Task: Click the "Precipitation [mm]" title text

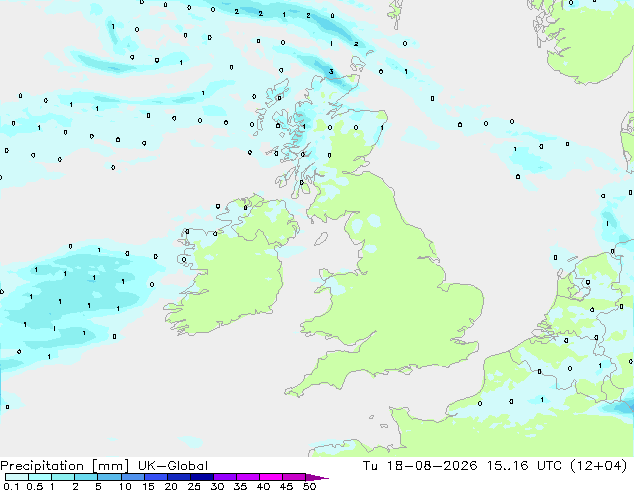Action: pos(65,466)
